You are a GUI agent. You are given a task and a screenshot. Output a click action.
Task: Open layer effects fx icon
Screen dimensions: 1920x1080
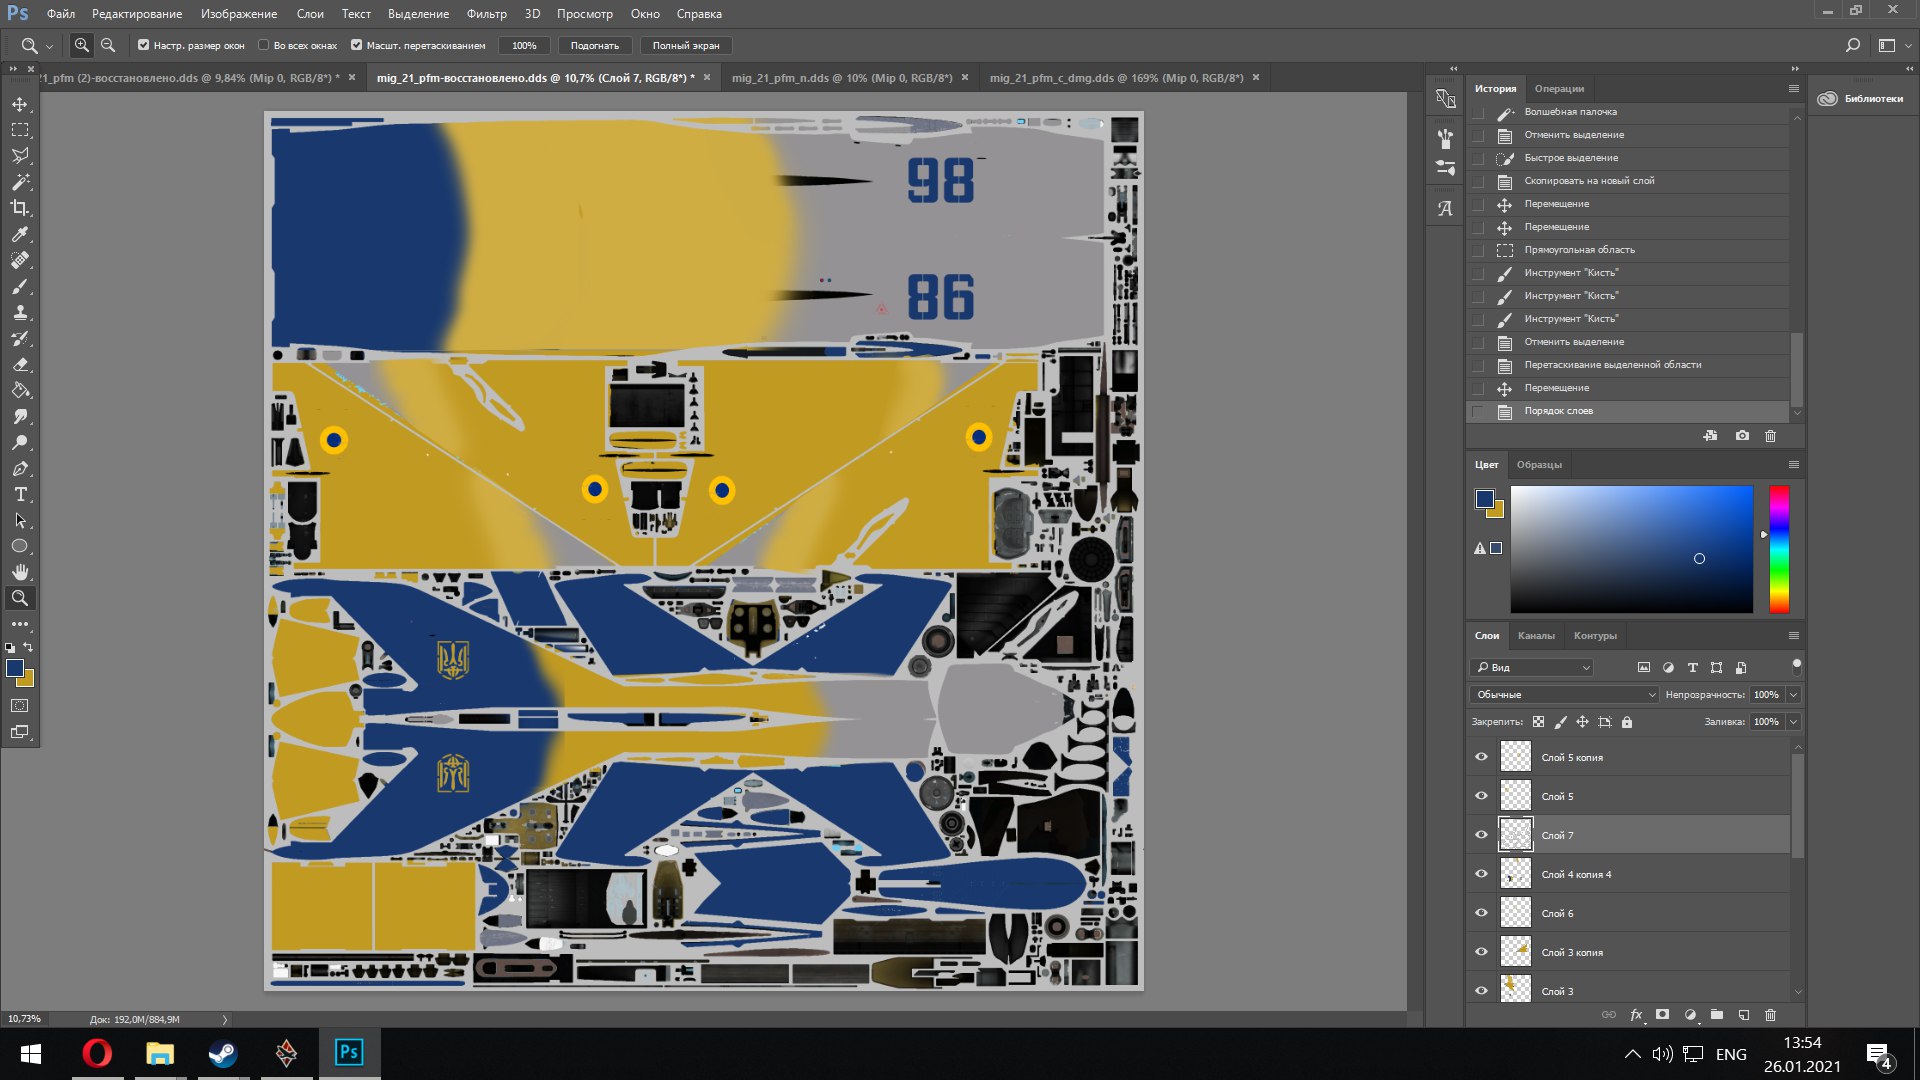pos(1636,1015)
